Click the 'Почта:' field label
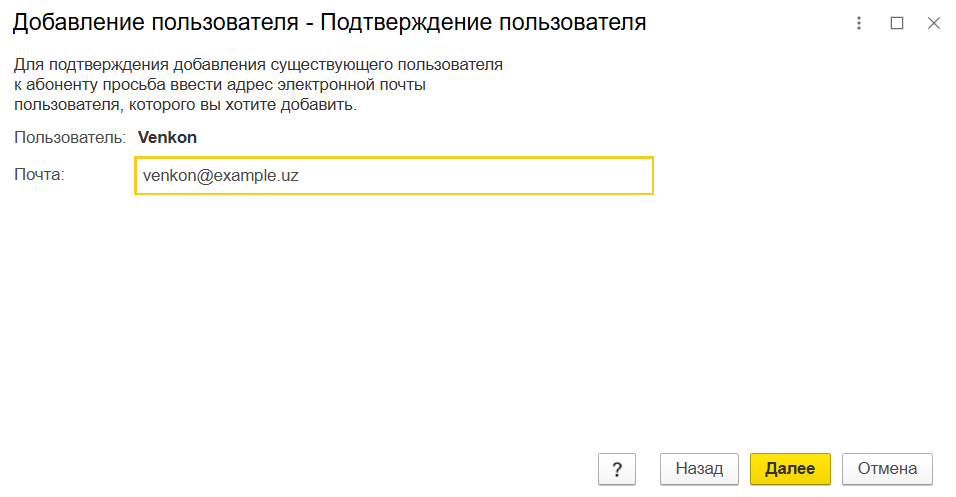 coord(39,175)
